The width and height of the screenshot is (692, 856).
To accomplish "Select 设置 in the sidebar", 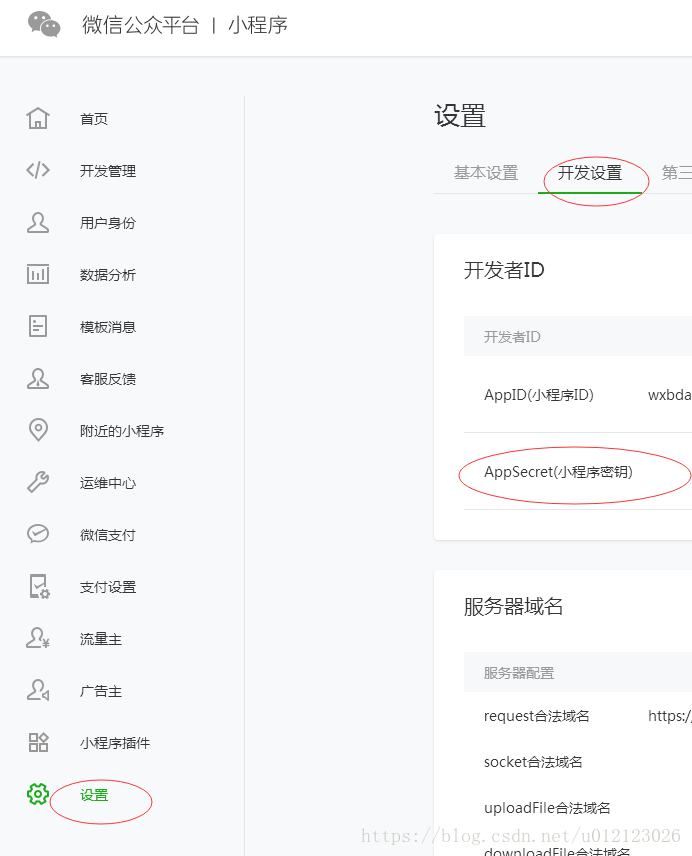I will 94,795.
